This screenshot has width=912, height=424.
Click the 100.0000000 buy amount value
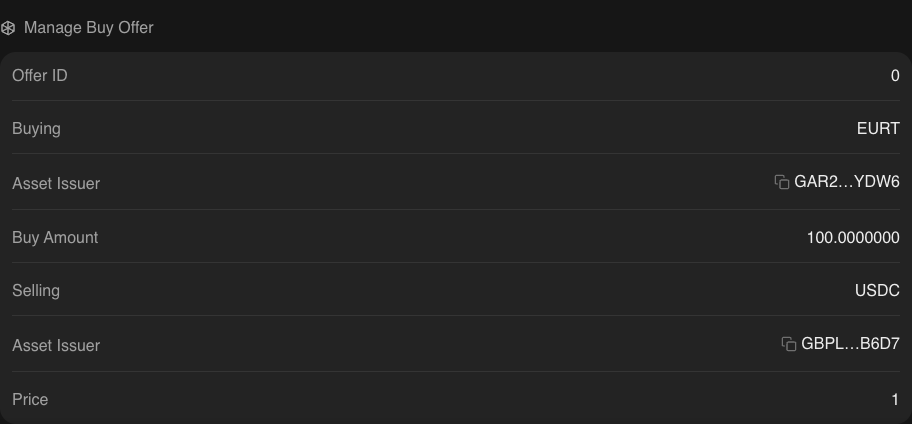tap(853, 238)
